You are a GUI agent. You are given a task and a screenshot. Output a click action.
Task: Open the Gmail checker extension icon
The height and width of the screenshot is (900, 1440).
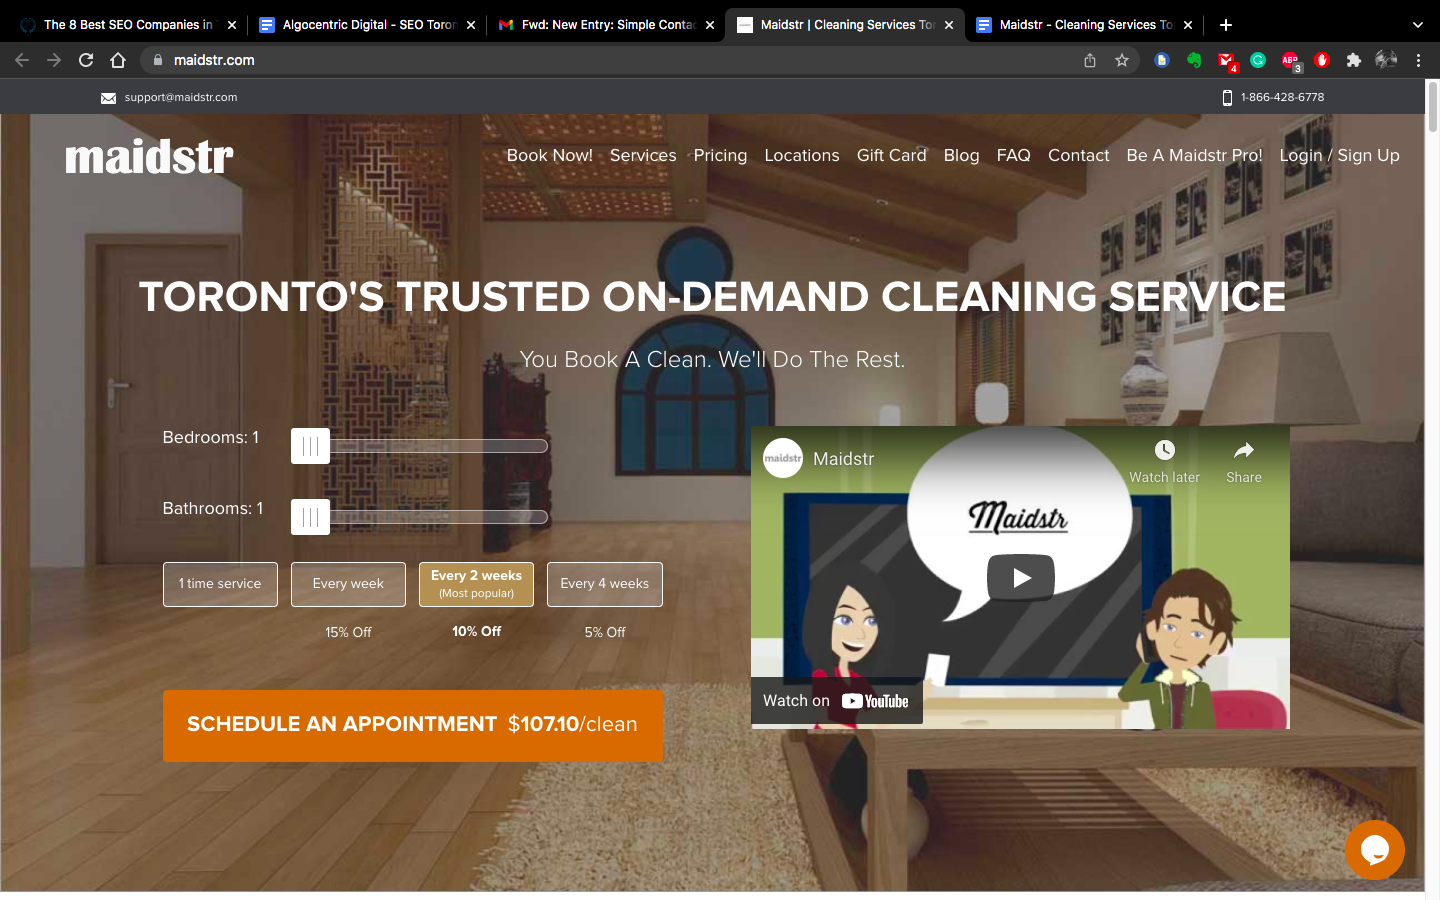[1226, 61]
